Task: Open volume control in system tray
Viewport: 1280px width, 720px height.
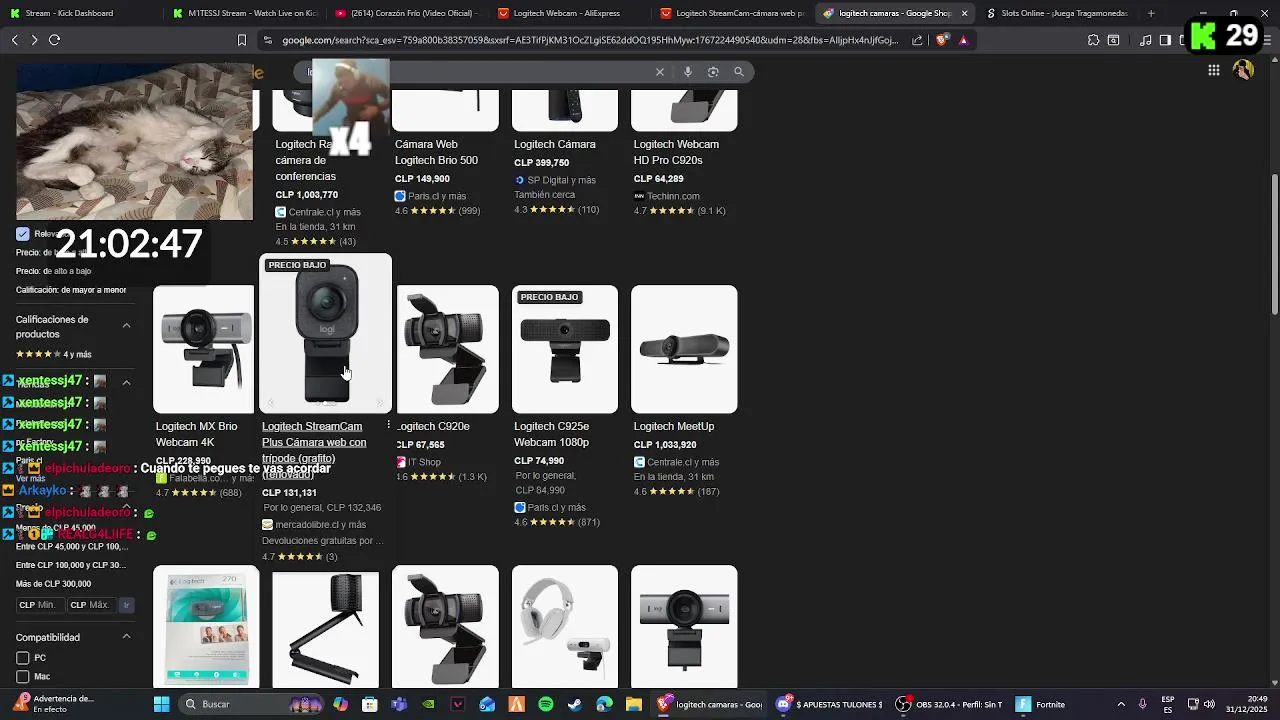Action: (1210, 704)
